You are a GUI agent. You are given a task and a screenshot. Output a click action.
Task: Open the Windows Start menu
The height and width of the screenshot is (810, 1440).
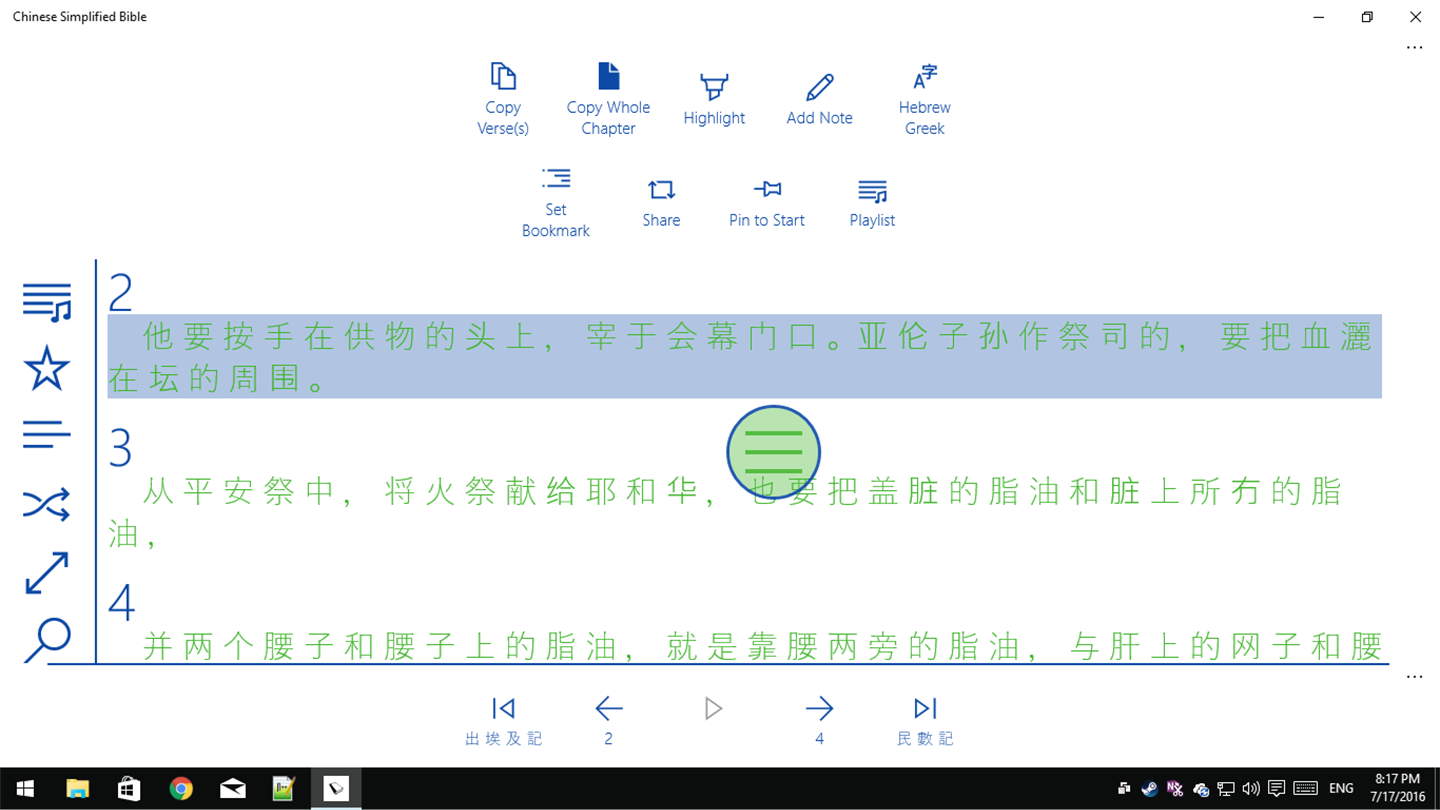click(x=24, y=789)
